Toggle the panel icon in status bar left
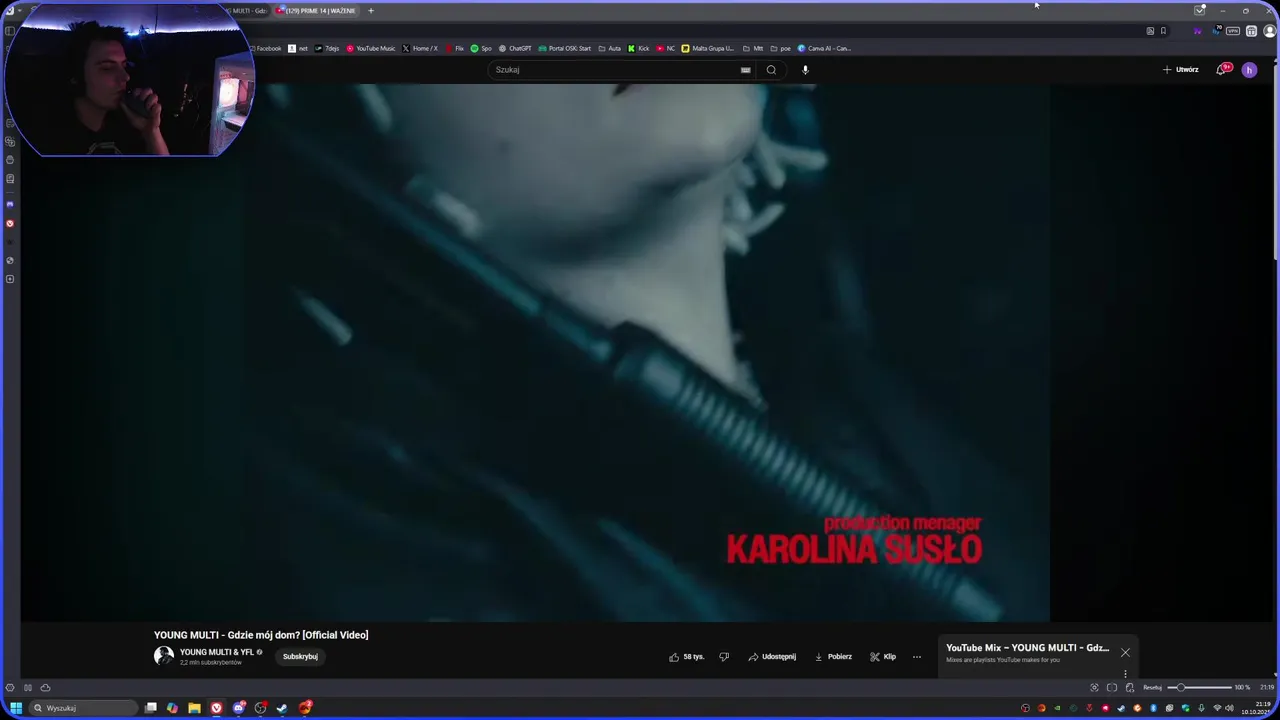The image size is (1280, 720). 28,688
